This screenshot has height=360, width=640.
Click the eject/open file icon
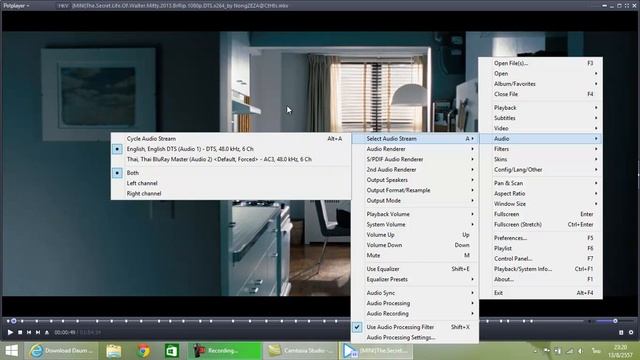(x=47, y=332)
